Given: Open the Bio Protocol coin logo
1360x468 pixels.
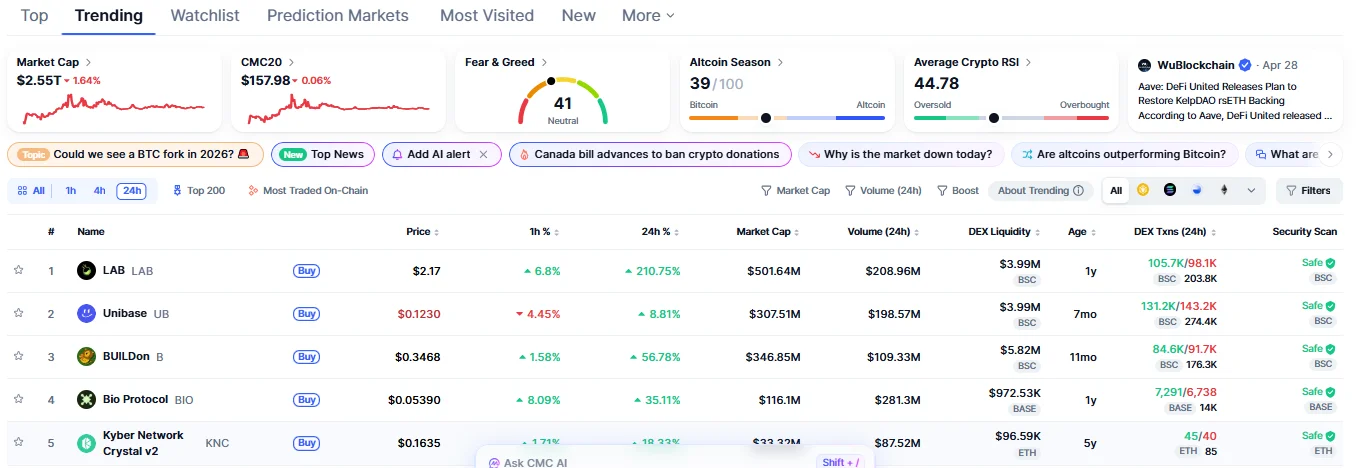Looking at the screenshot, I should coord(87,399).
